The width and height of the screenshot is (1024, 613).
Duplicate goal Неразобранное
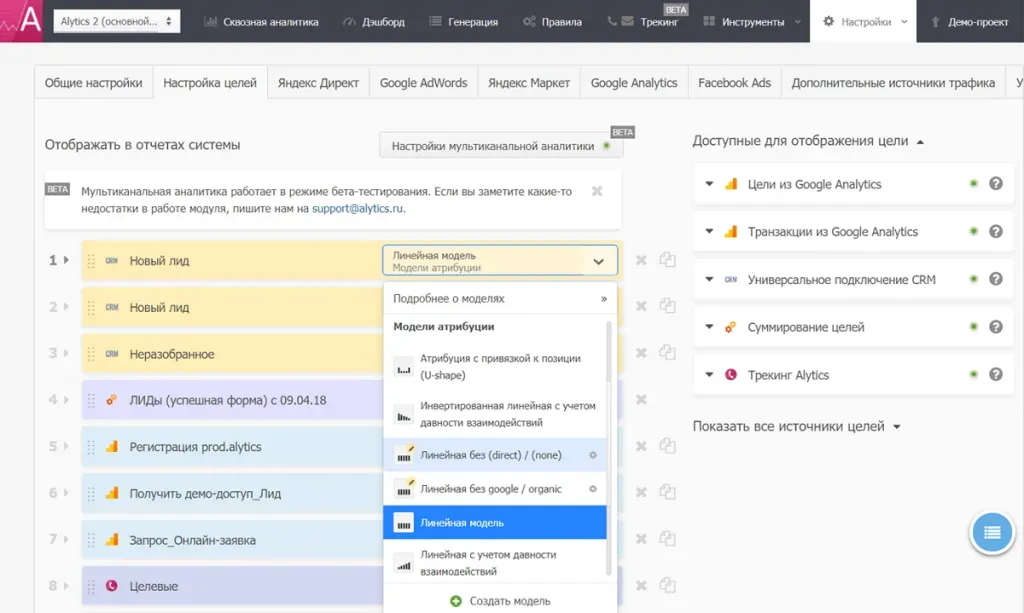[x=667, y=352]
